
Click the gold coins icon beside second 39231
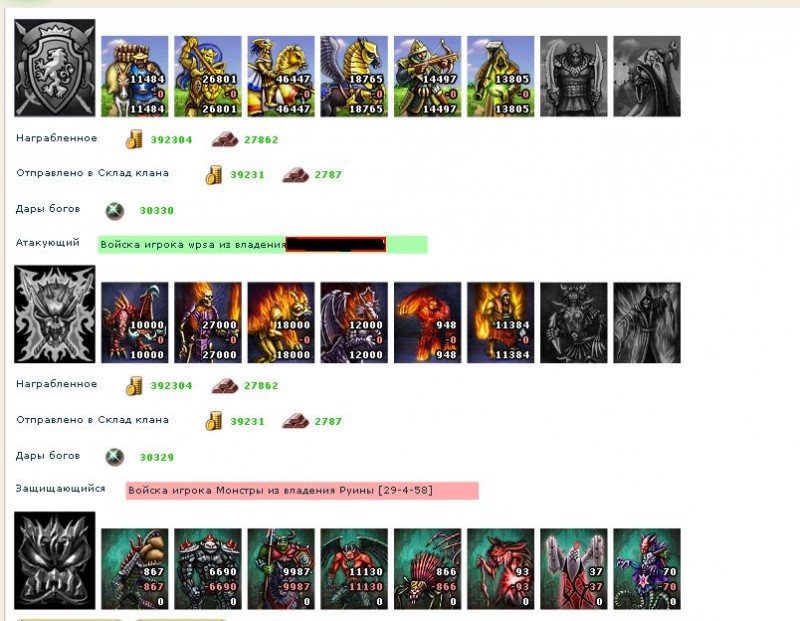pyautogui.click(x=214, y=421)
